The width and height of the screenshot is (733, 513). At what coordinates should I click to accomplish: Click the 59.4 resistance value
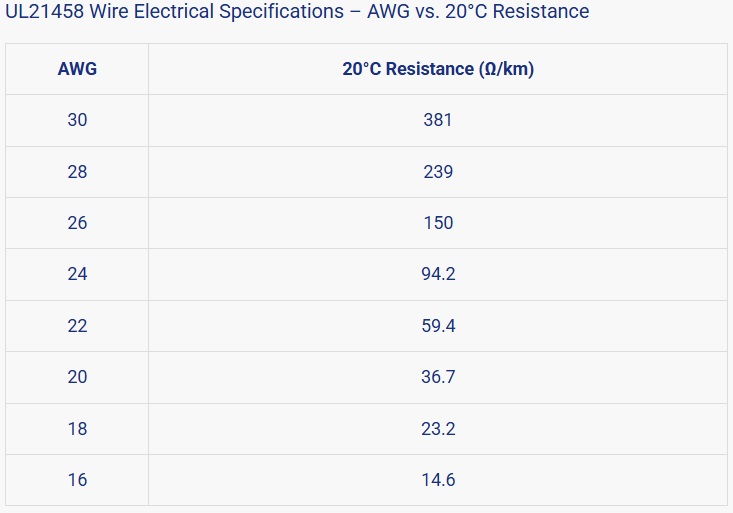438,326
